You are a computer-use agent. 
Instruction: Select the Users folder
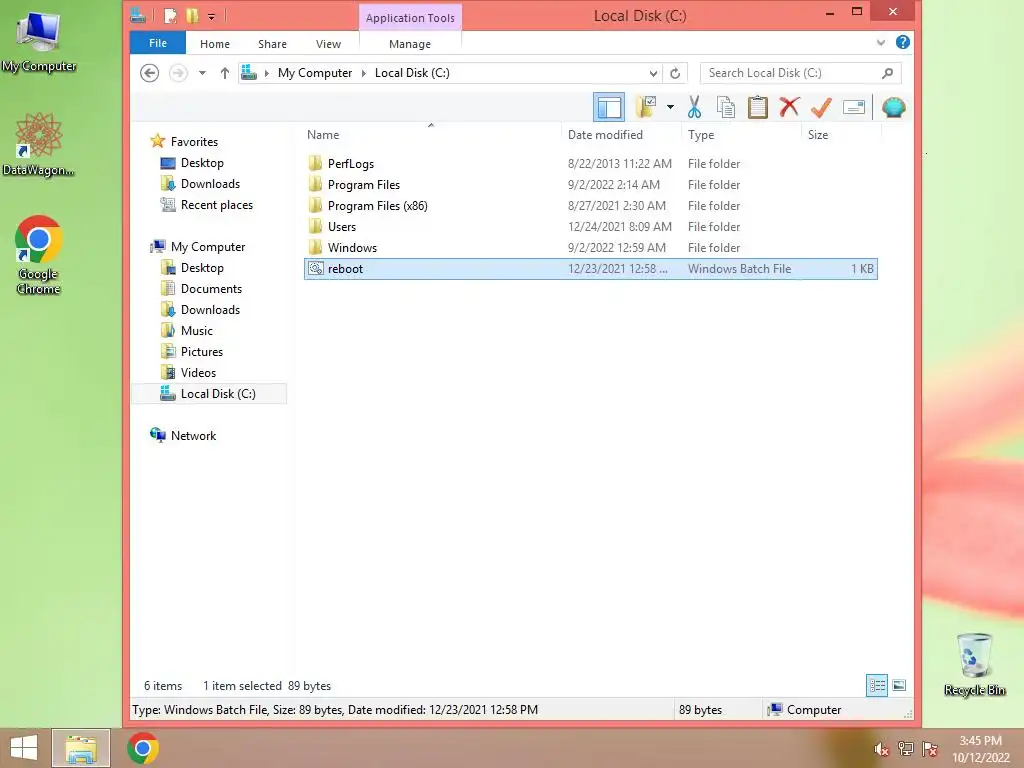[x=591, y=226]
